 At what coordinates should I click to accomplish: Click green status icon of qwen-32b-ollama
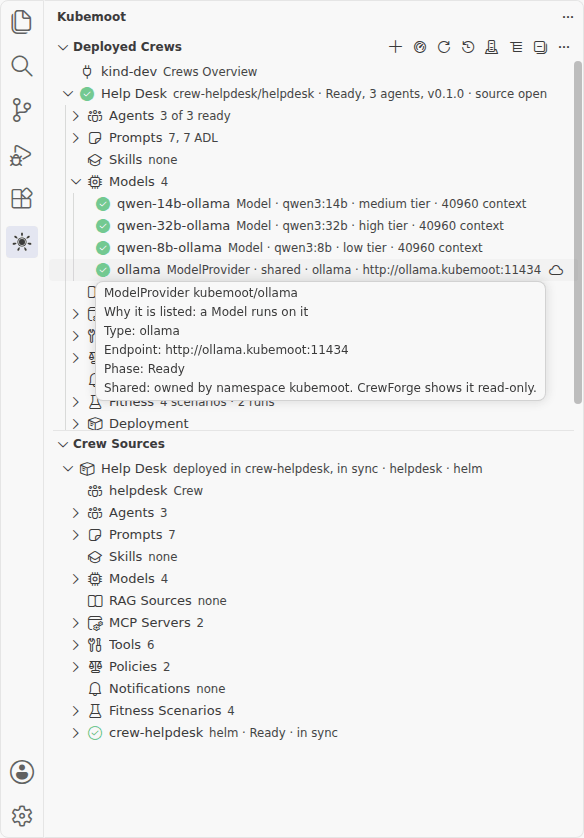103,226
